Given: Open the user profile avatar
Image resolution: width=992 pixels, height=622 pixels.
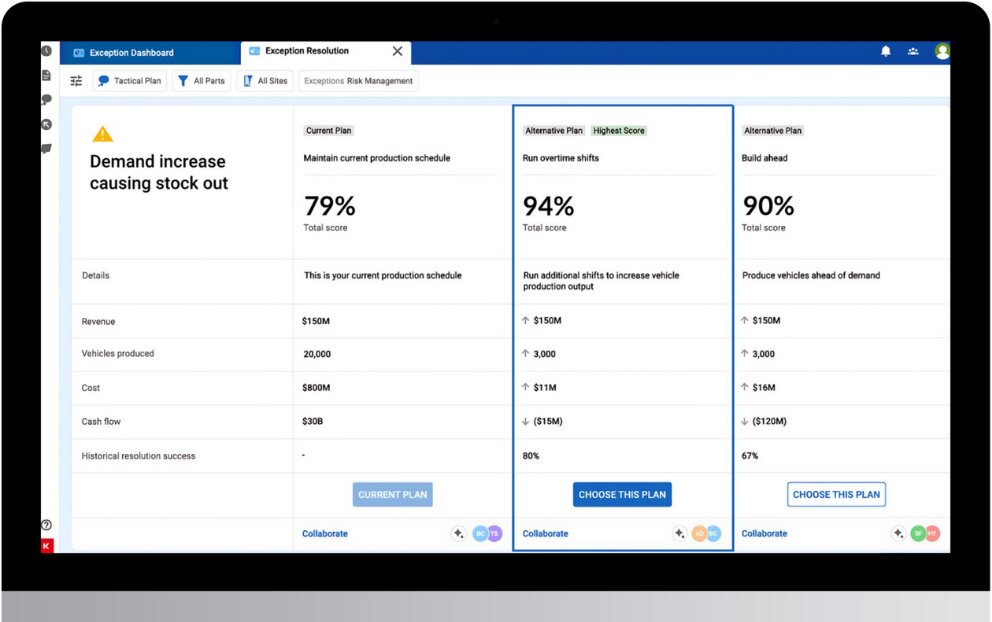Looking at the screenshot, I should (941, 52).
